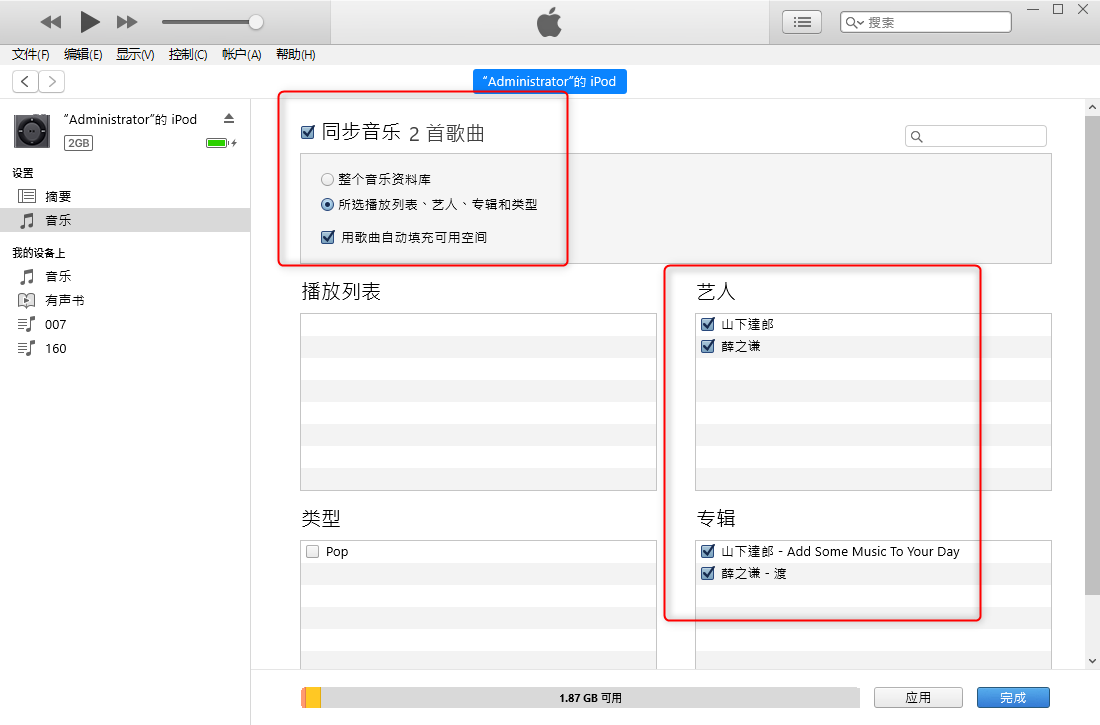Minimize the iTunes window
The width and height of the screenshot is (1100, 725).
(x=1033, y=9)
